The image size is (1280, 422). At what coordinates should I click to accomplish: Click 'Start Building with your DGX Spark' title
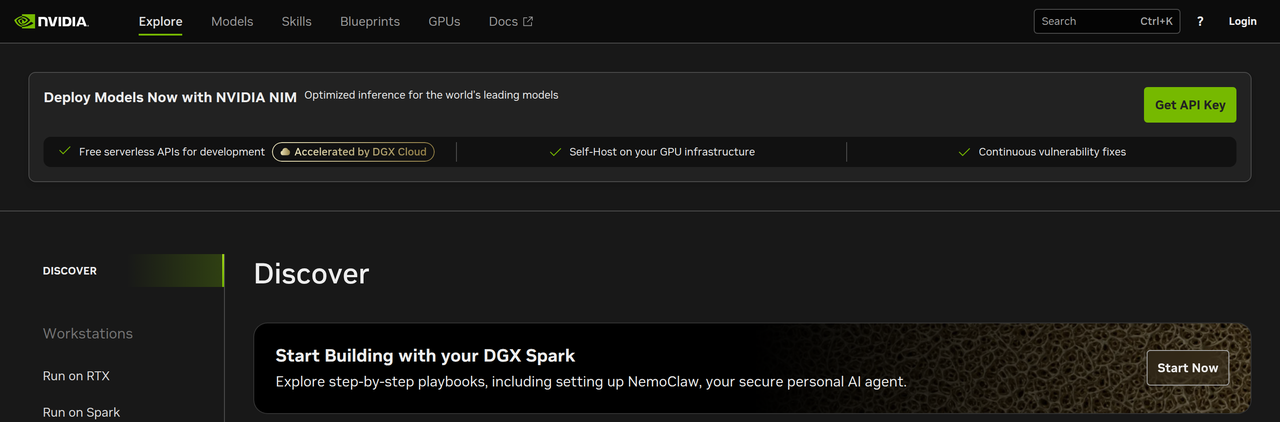(x=425, y=356)
